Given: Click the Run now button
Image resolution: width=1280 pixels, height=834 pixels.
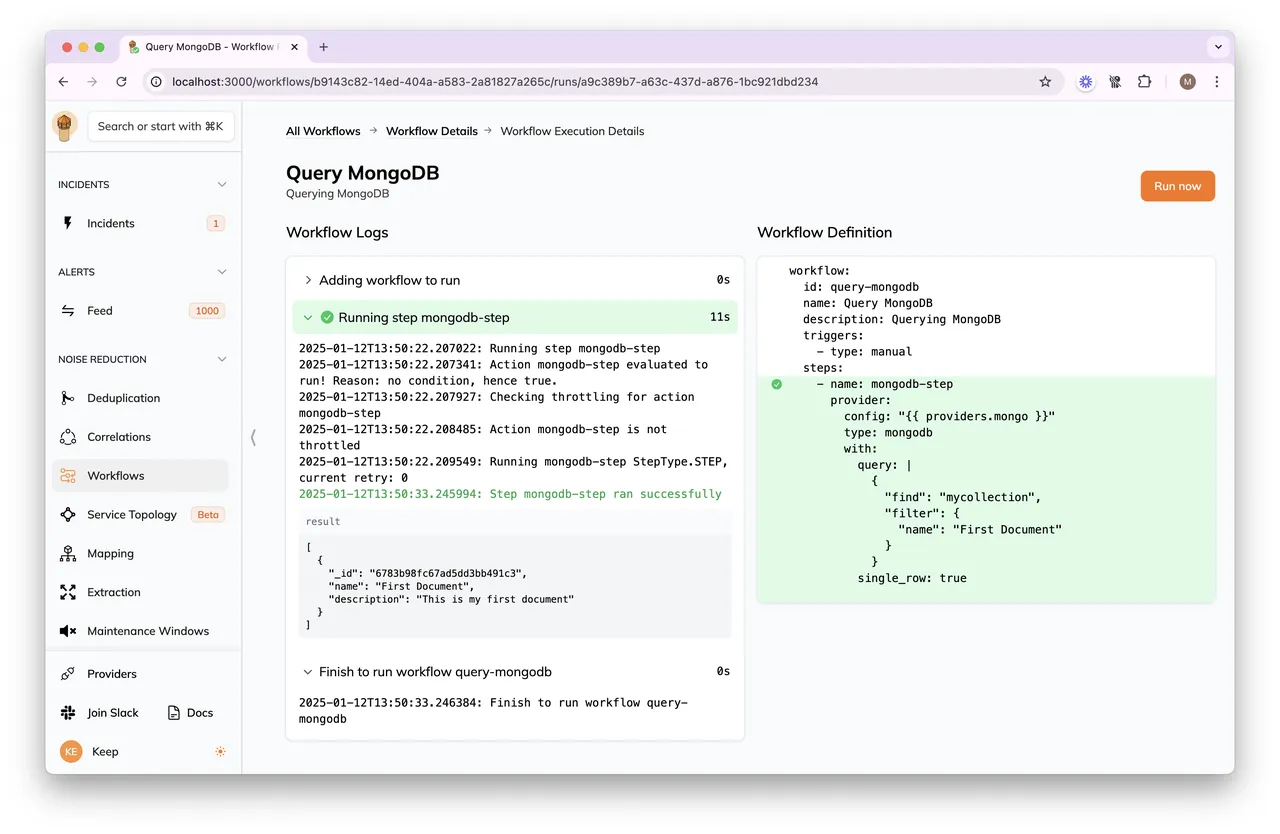Looking at the screenshot, I should (1178, 186).
